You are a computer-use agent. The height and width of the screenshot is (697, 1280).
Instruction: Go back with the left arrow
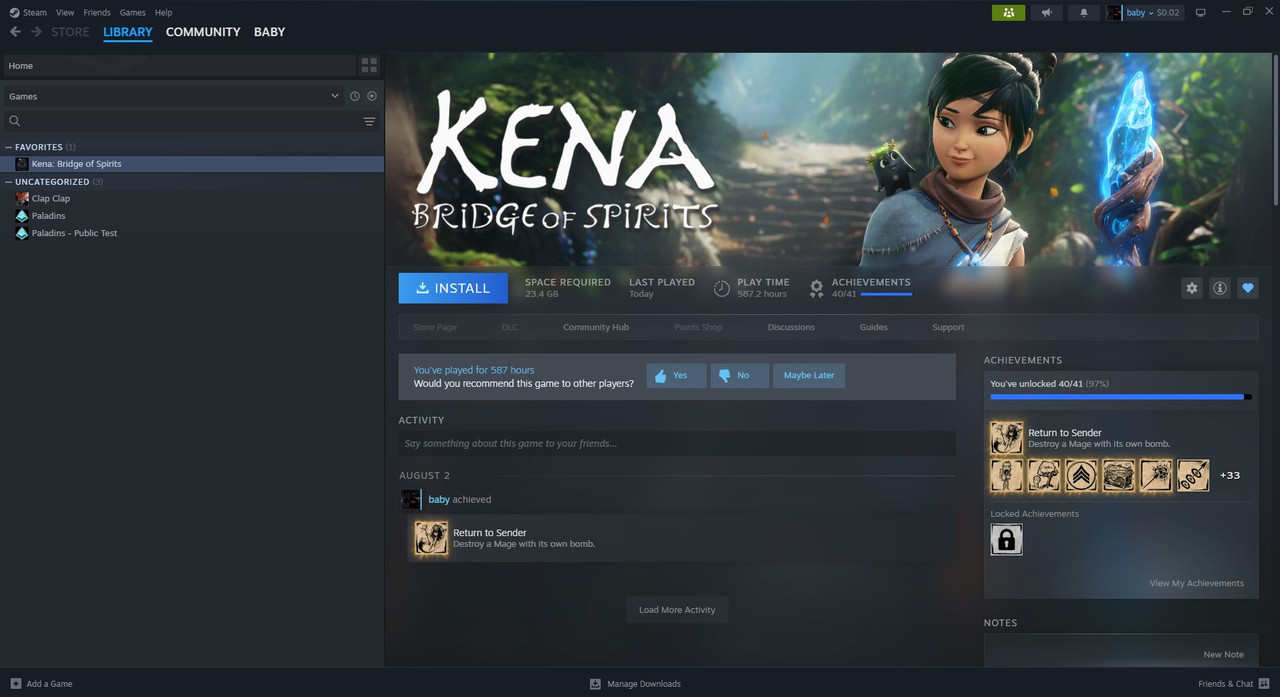(x=15, y=32)
